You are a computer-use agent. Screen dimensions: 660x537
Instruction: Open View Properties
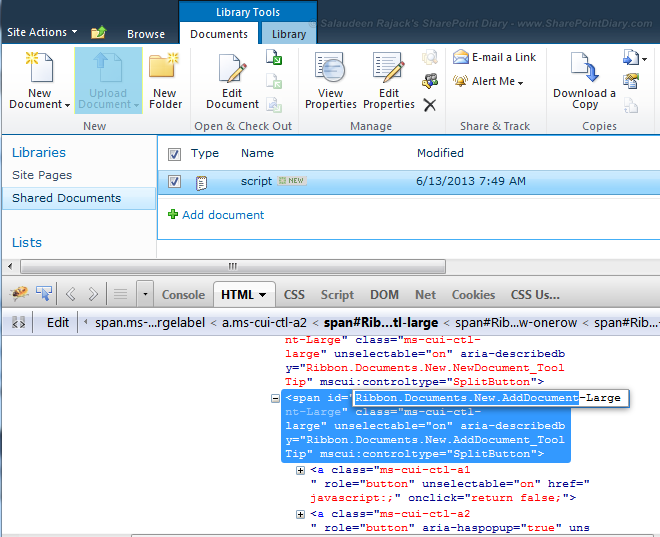point(330,81)
